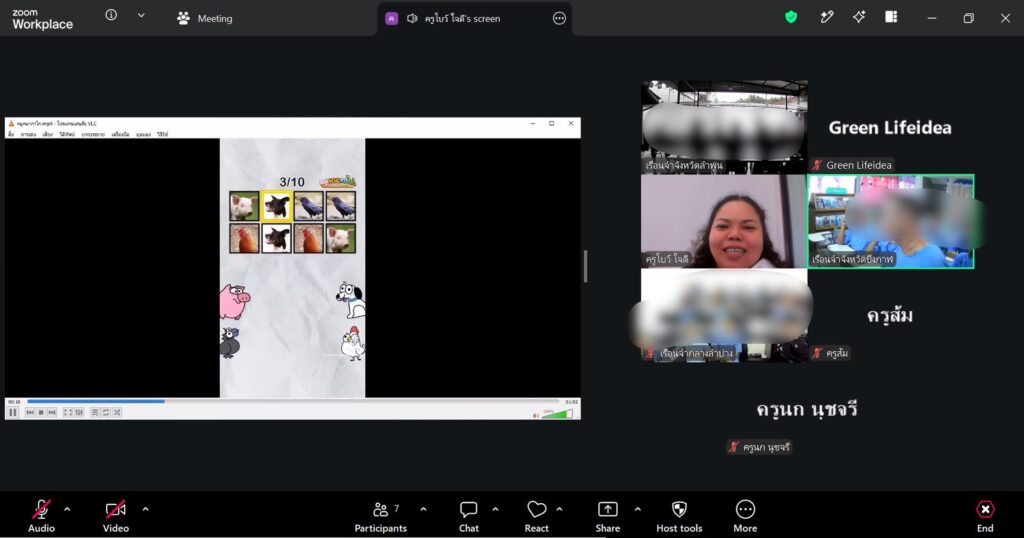Open the AI Companion sparkle icon
This screenshot has height=538, width=1024.
point(859,17)
